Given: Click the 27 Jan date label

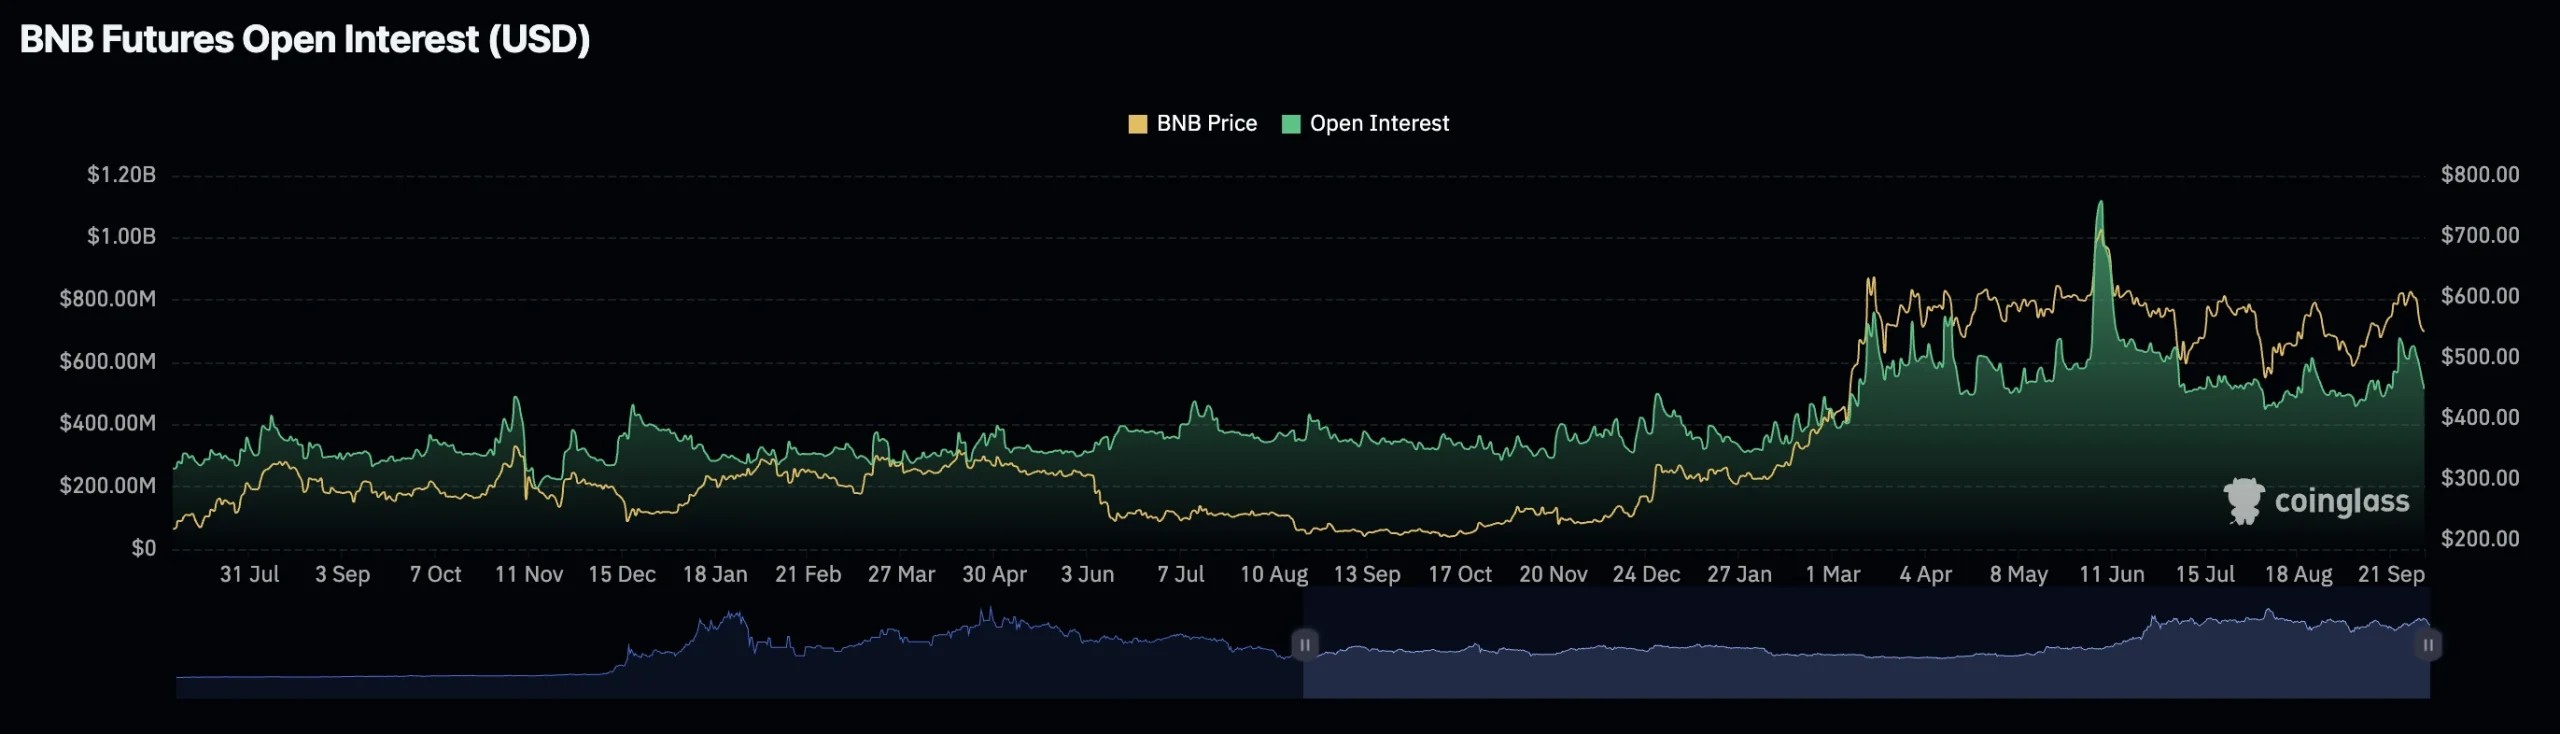Looking at the screenshot, I should [x=1739, y=575].
